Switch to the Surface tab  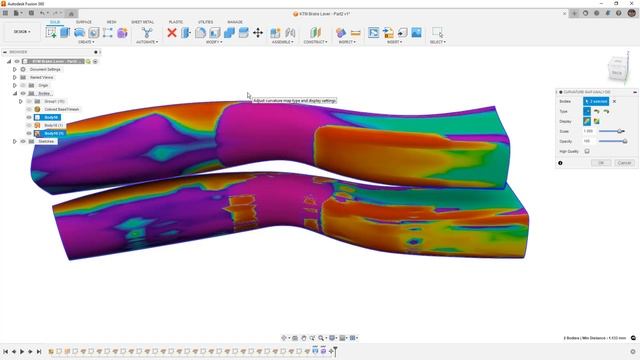pos(84,22)
